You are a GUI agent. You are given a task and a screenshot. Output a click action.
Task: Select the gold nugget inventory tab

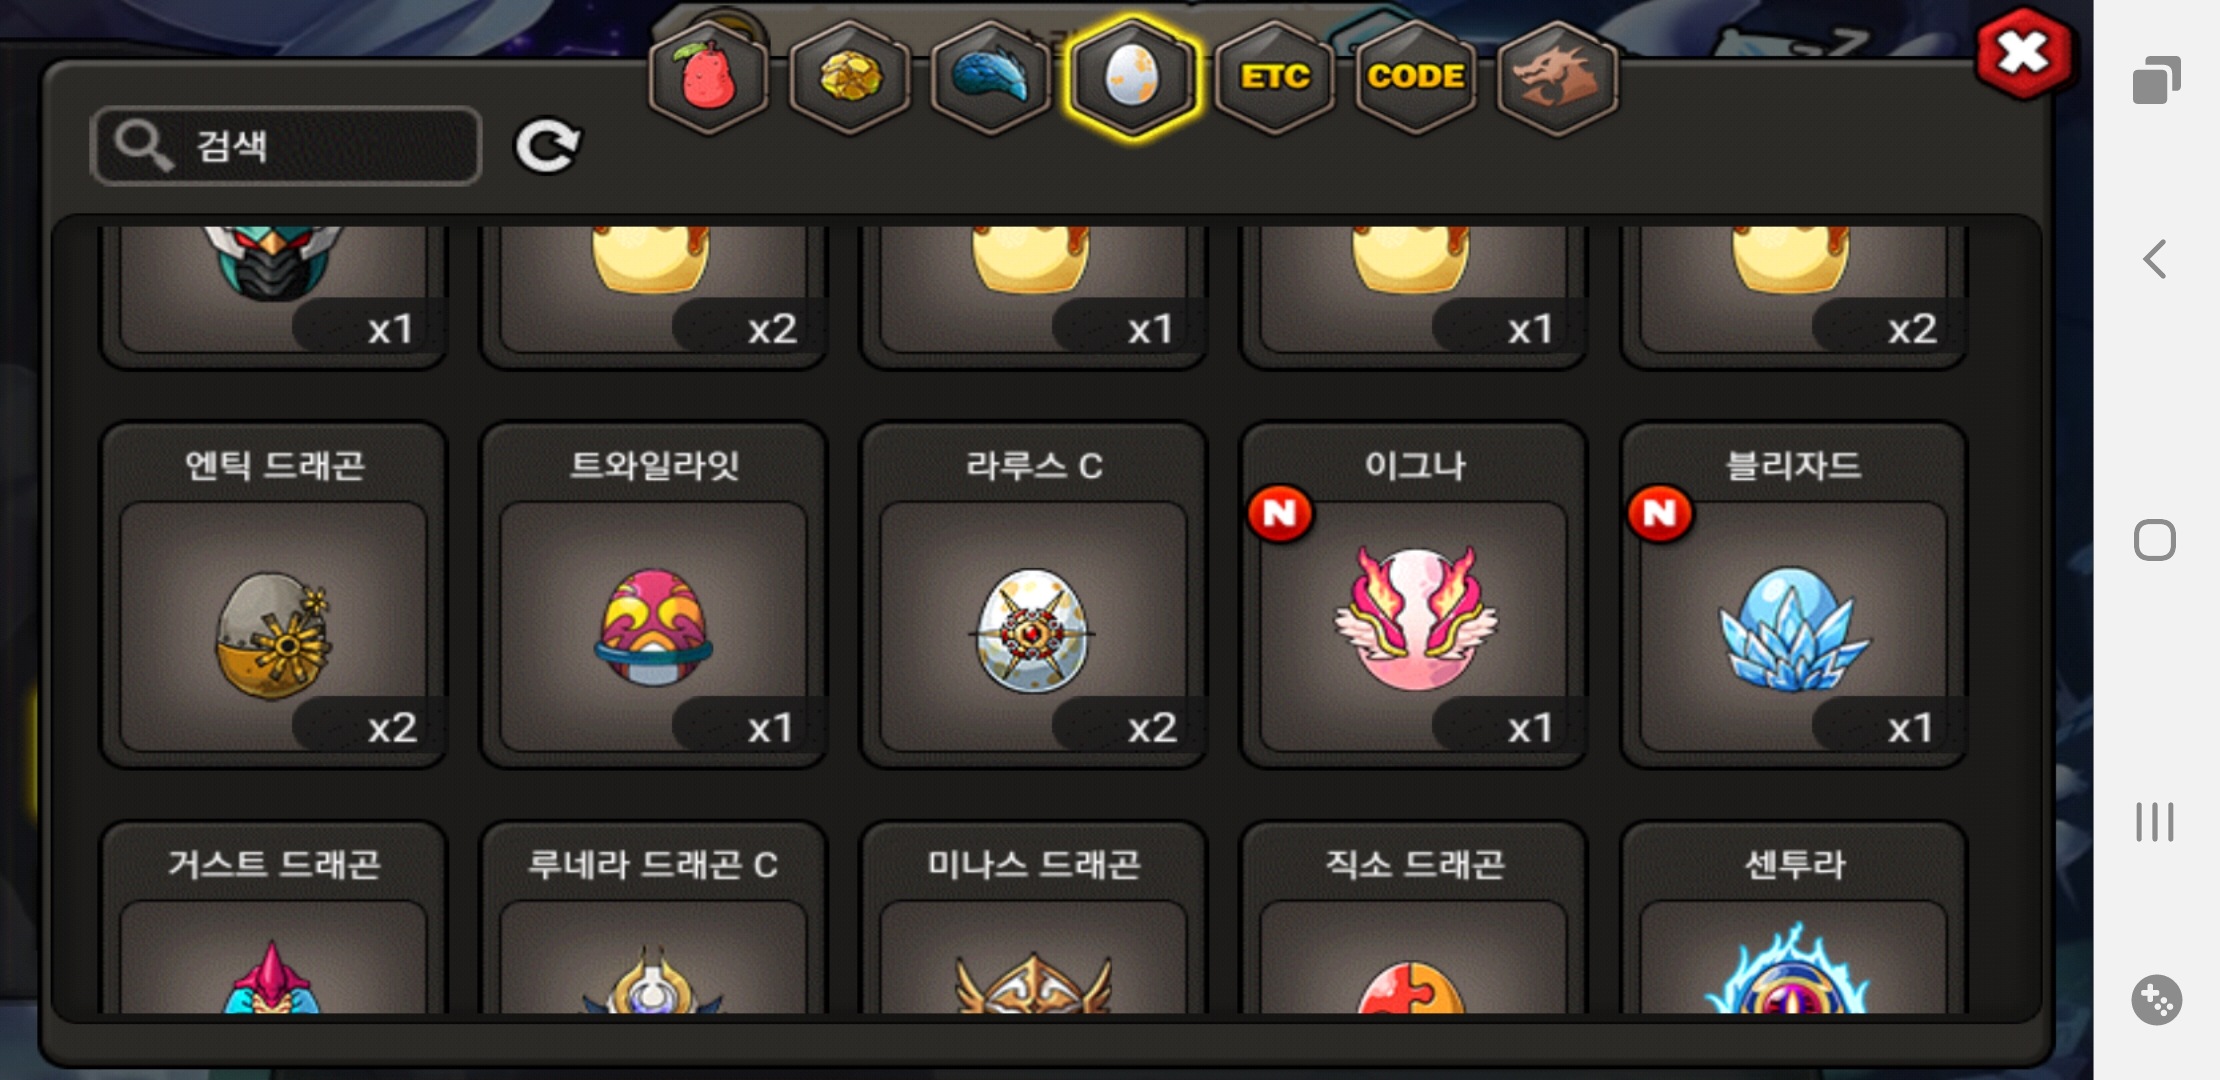pos(850,78)
